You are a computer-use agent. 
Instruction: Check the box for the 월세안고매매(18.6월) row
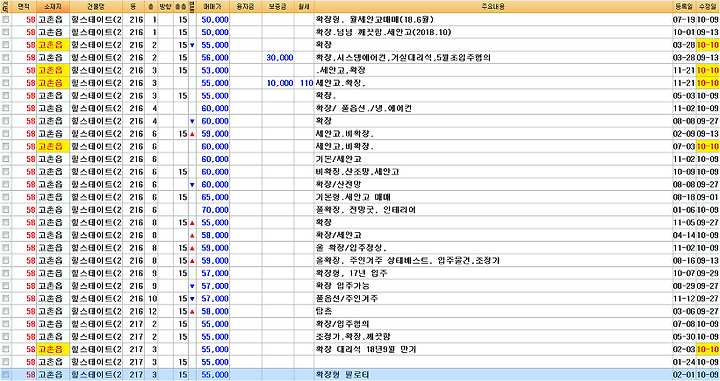6,20
